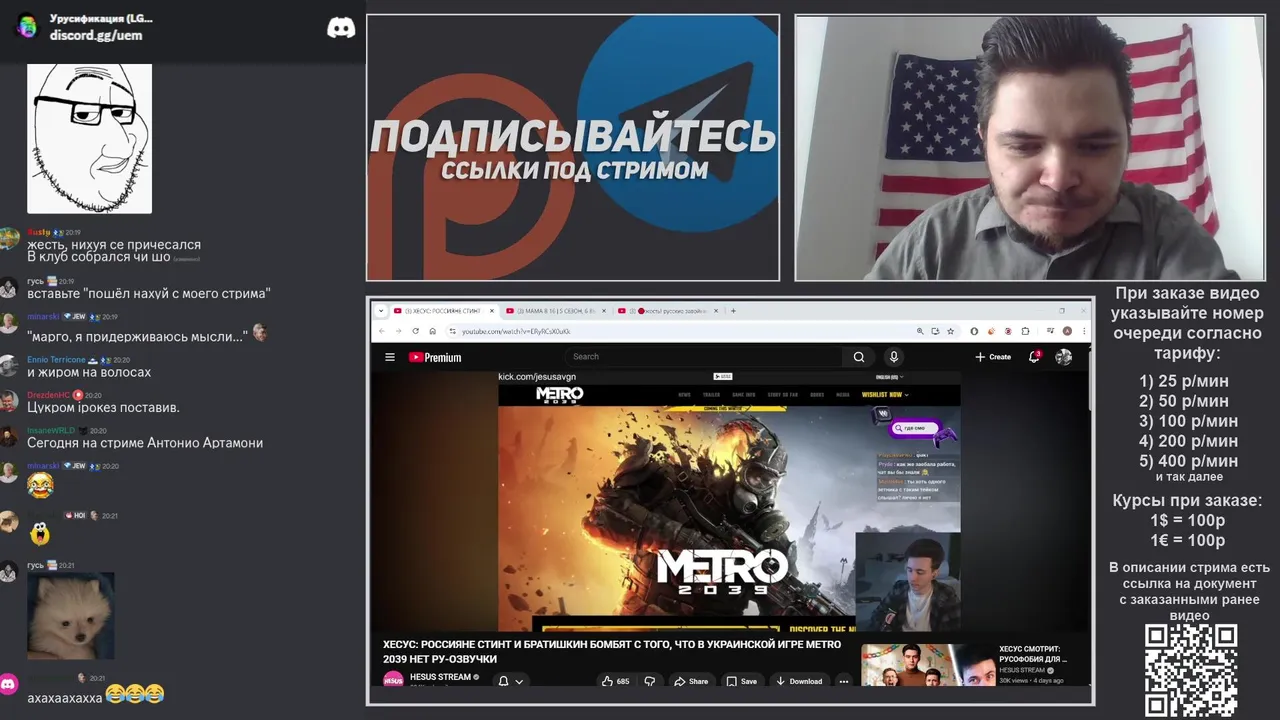The image size is (1280, 720).
Task: Open the Chrome three-dot menu
Action: pos(1084,331)
